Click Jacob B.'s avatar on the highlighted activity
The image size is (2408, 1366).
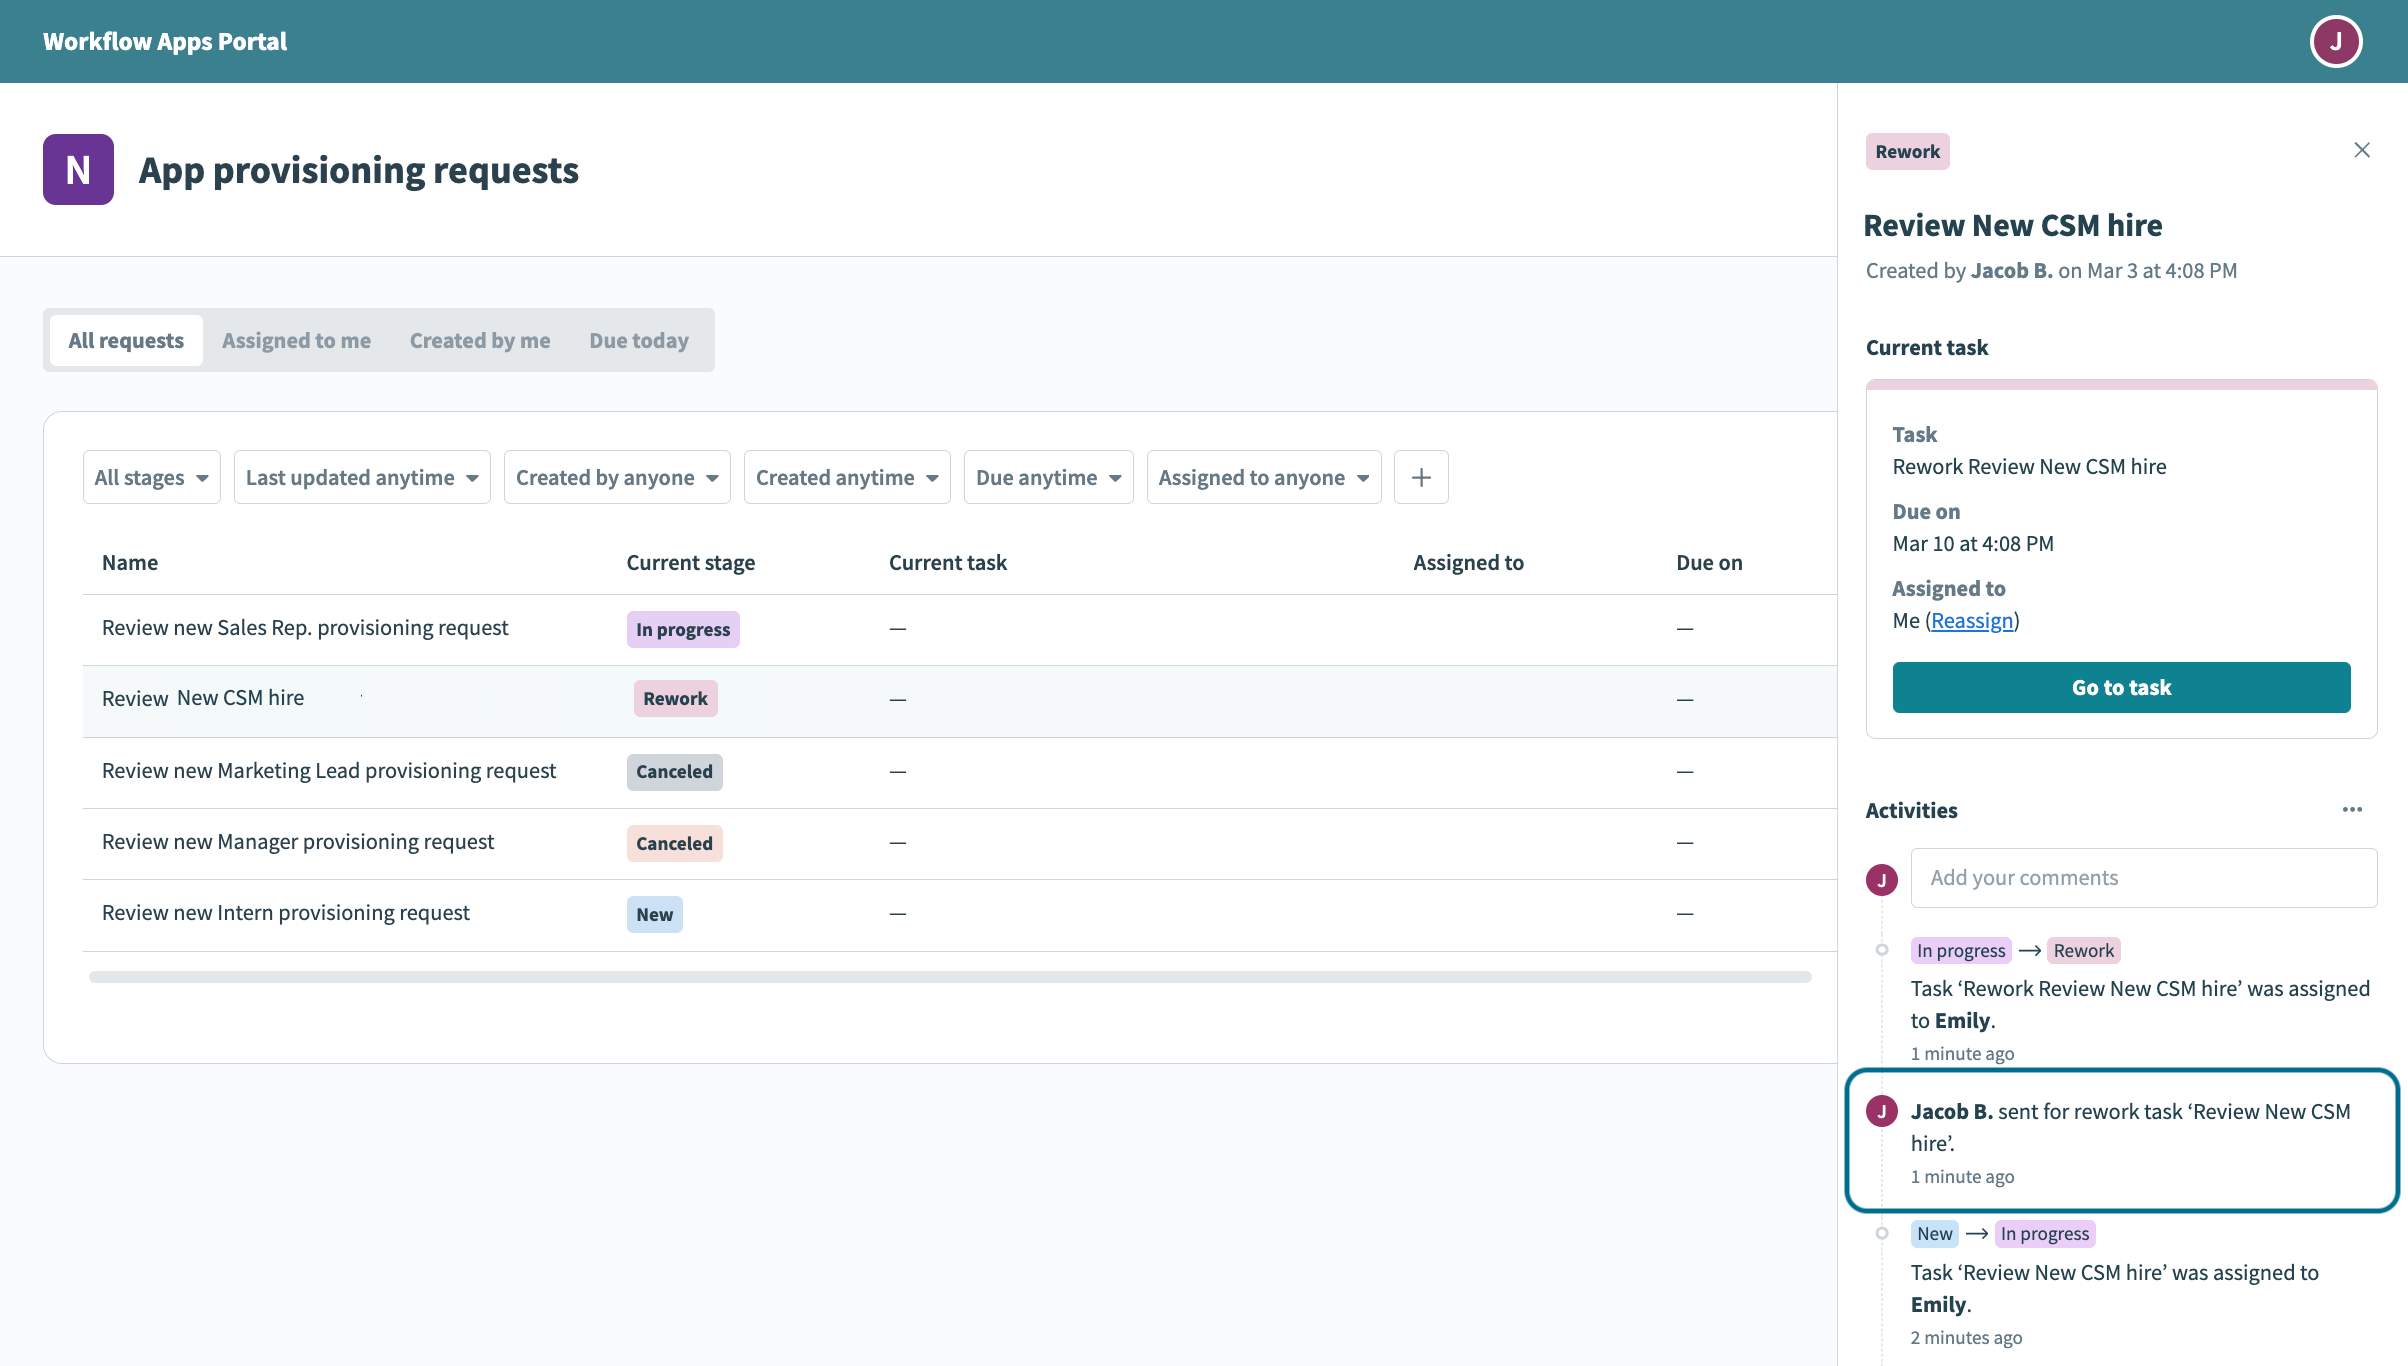pyautogui.click(x=1883, y=1110)
